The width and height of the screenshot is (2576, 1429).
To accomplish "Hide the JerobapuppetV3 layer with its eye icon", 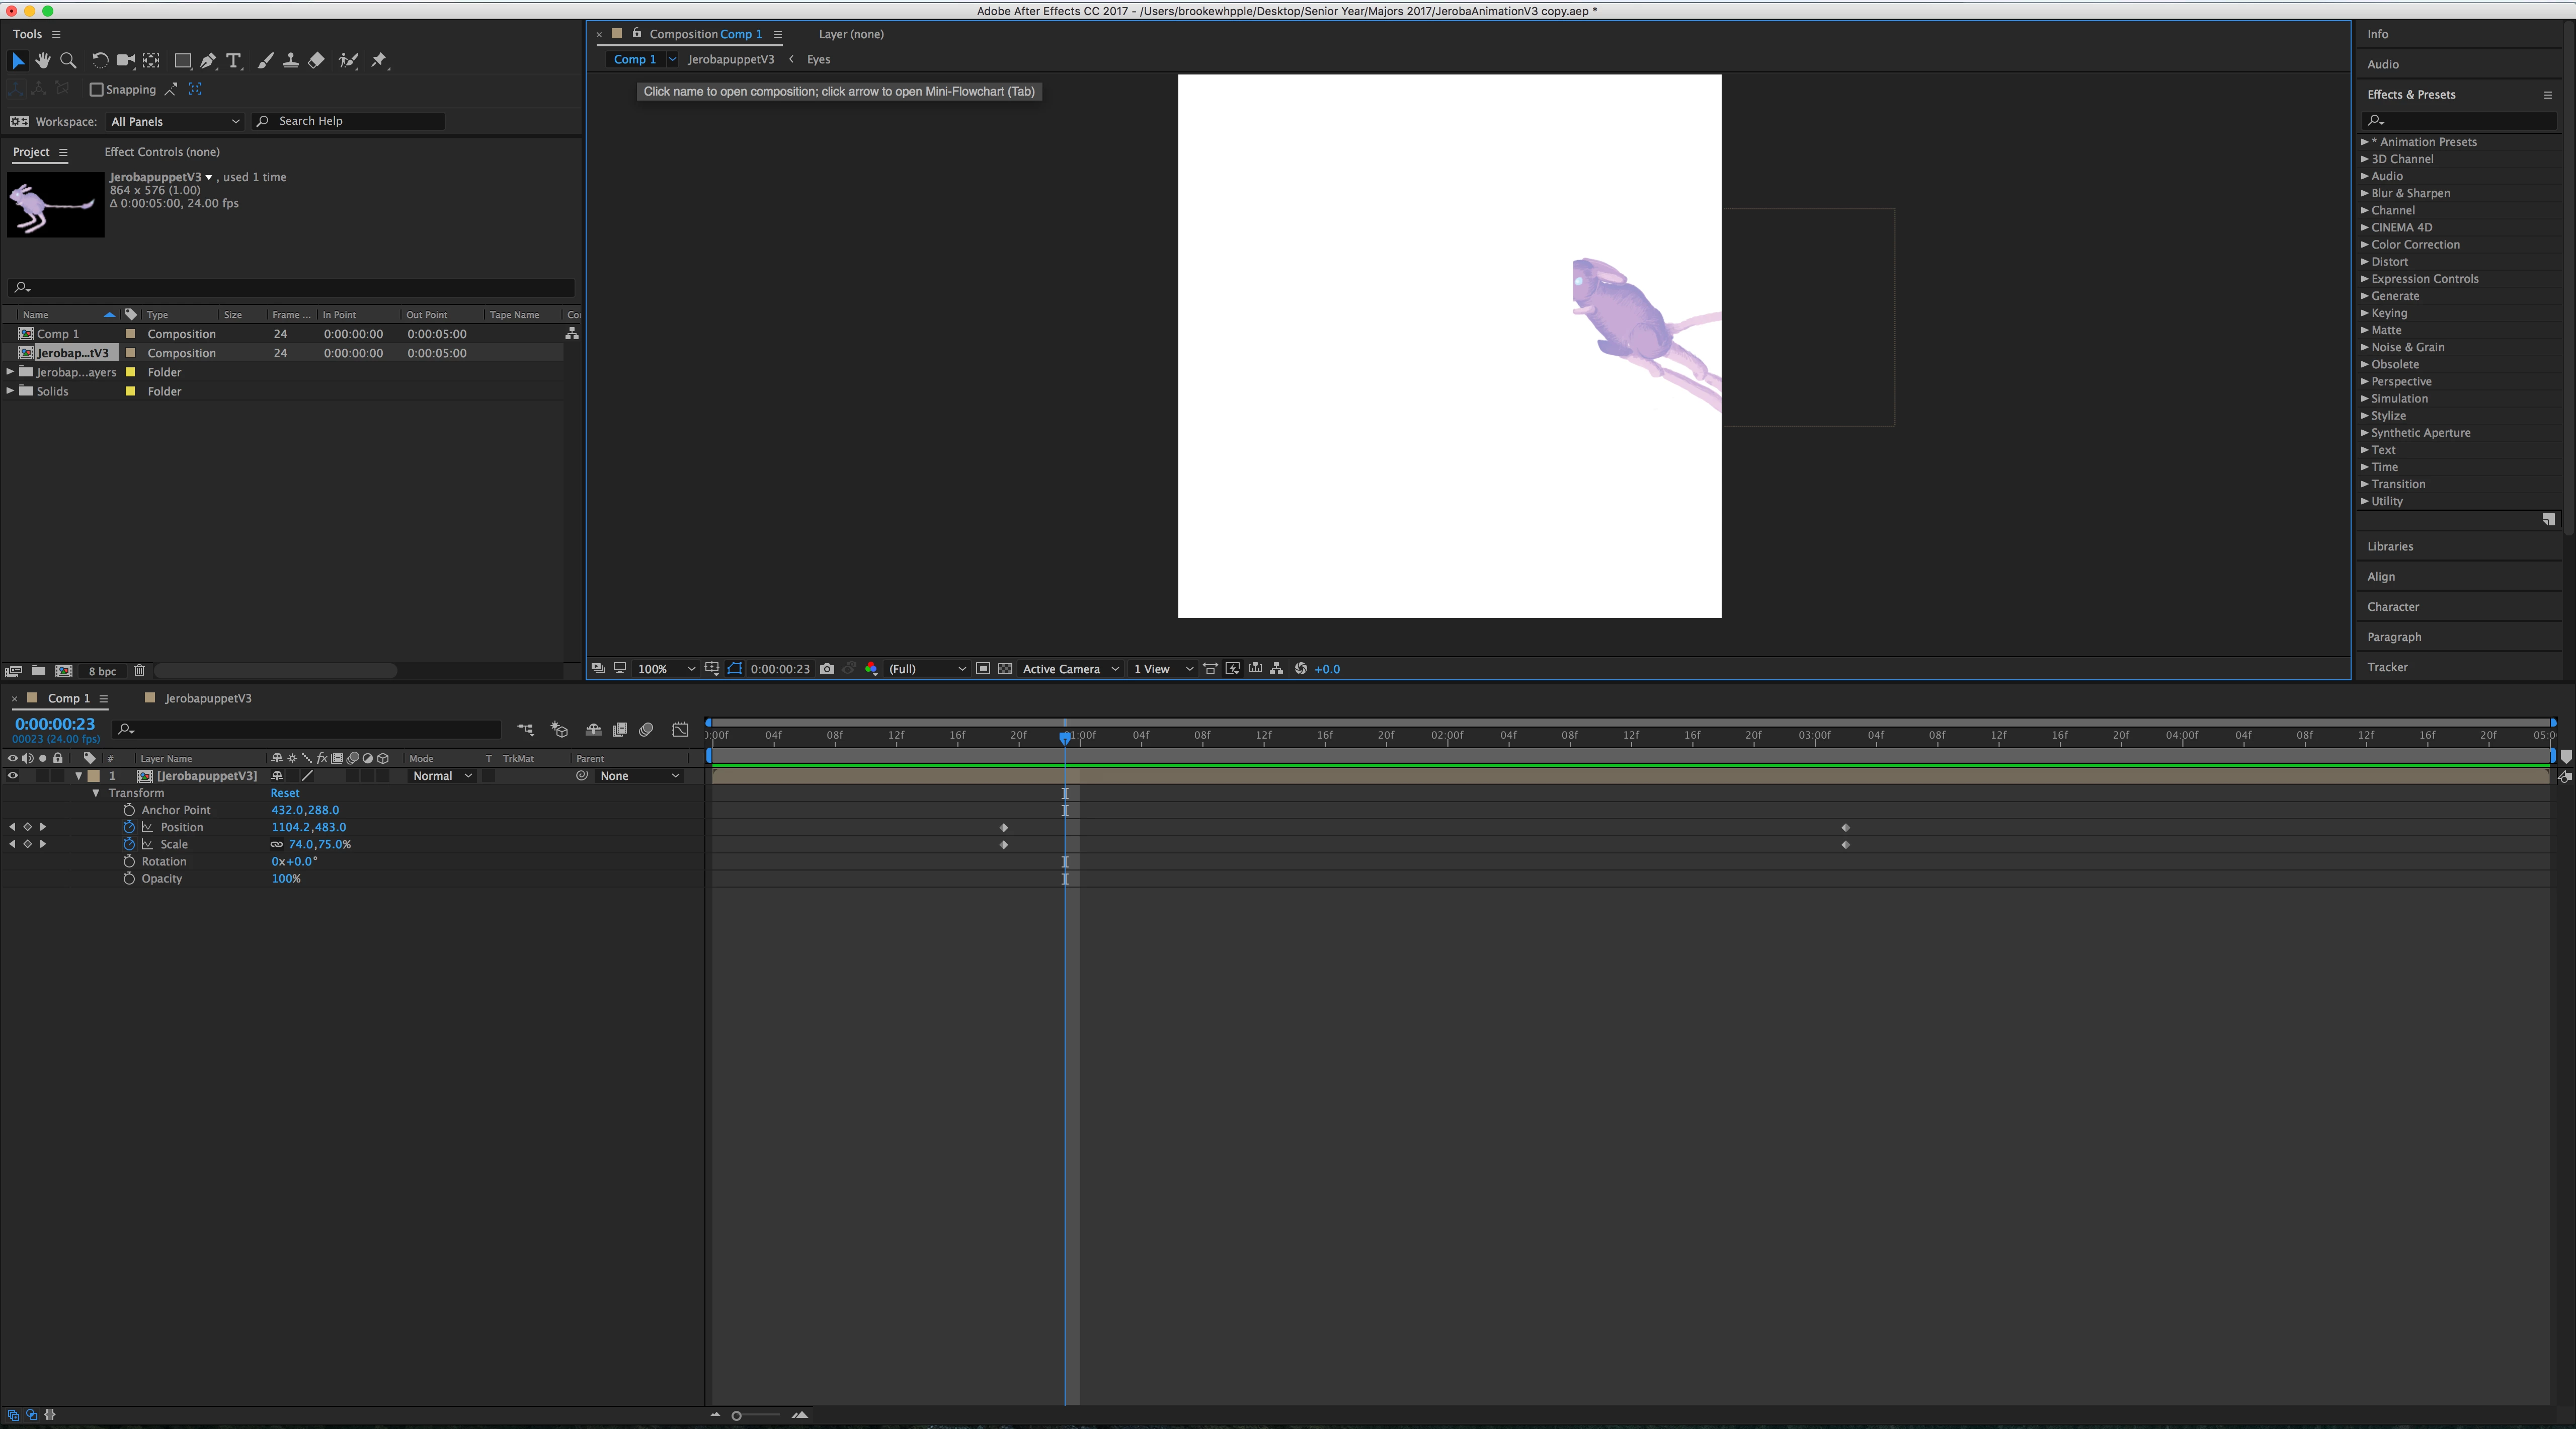I will tap(13, 776).
